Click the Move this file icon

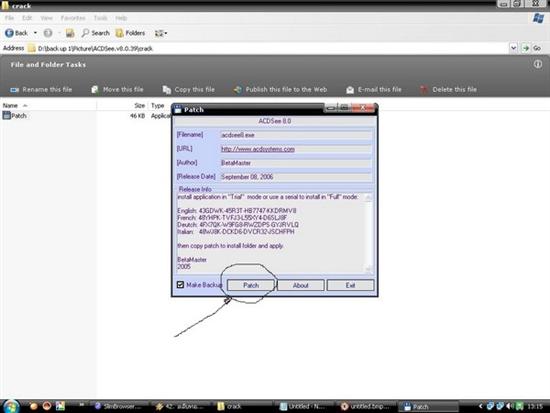[95, 90]
